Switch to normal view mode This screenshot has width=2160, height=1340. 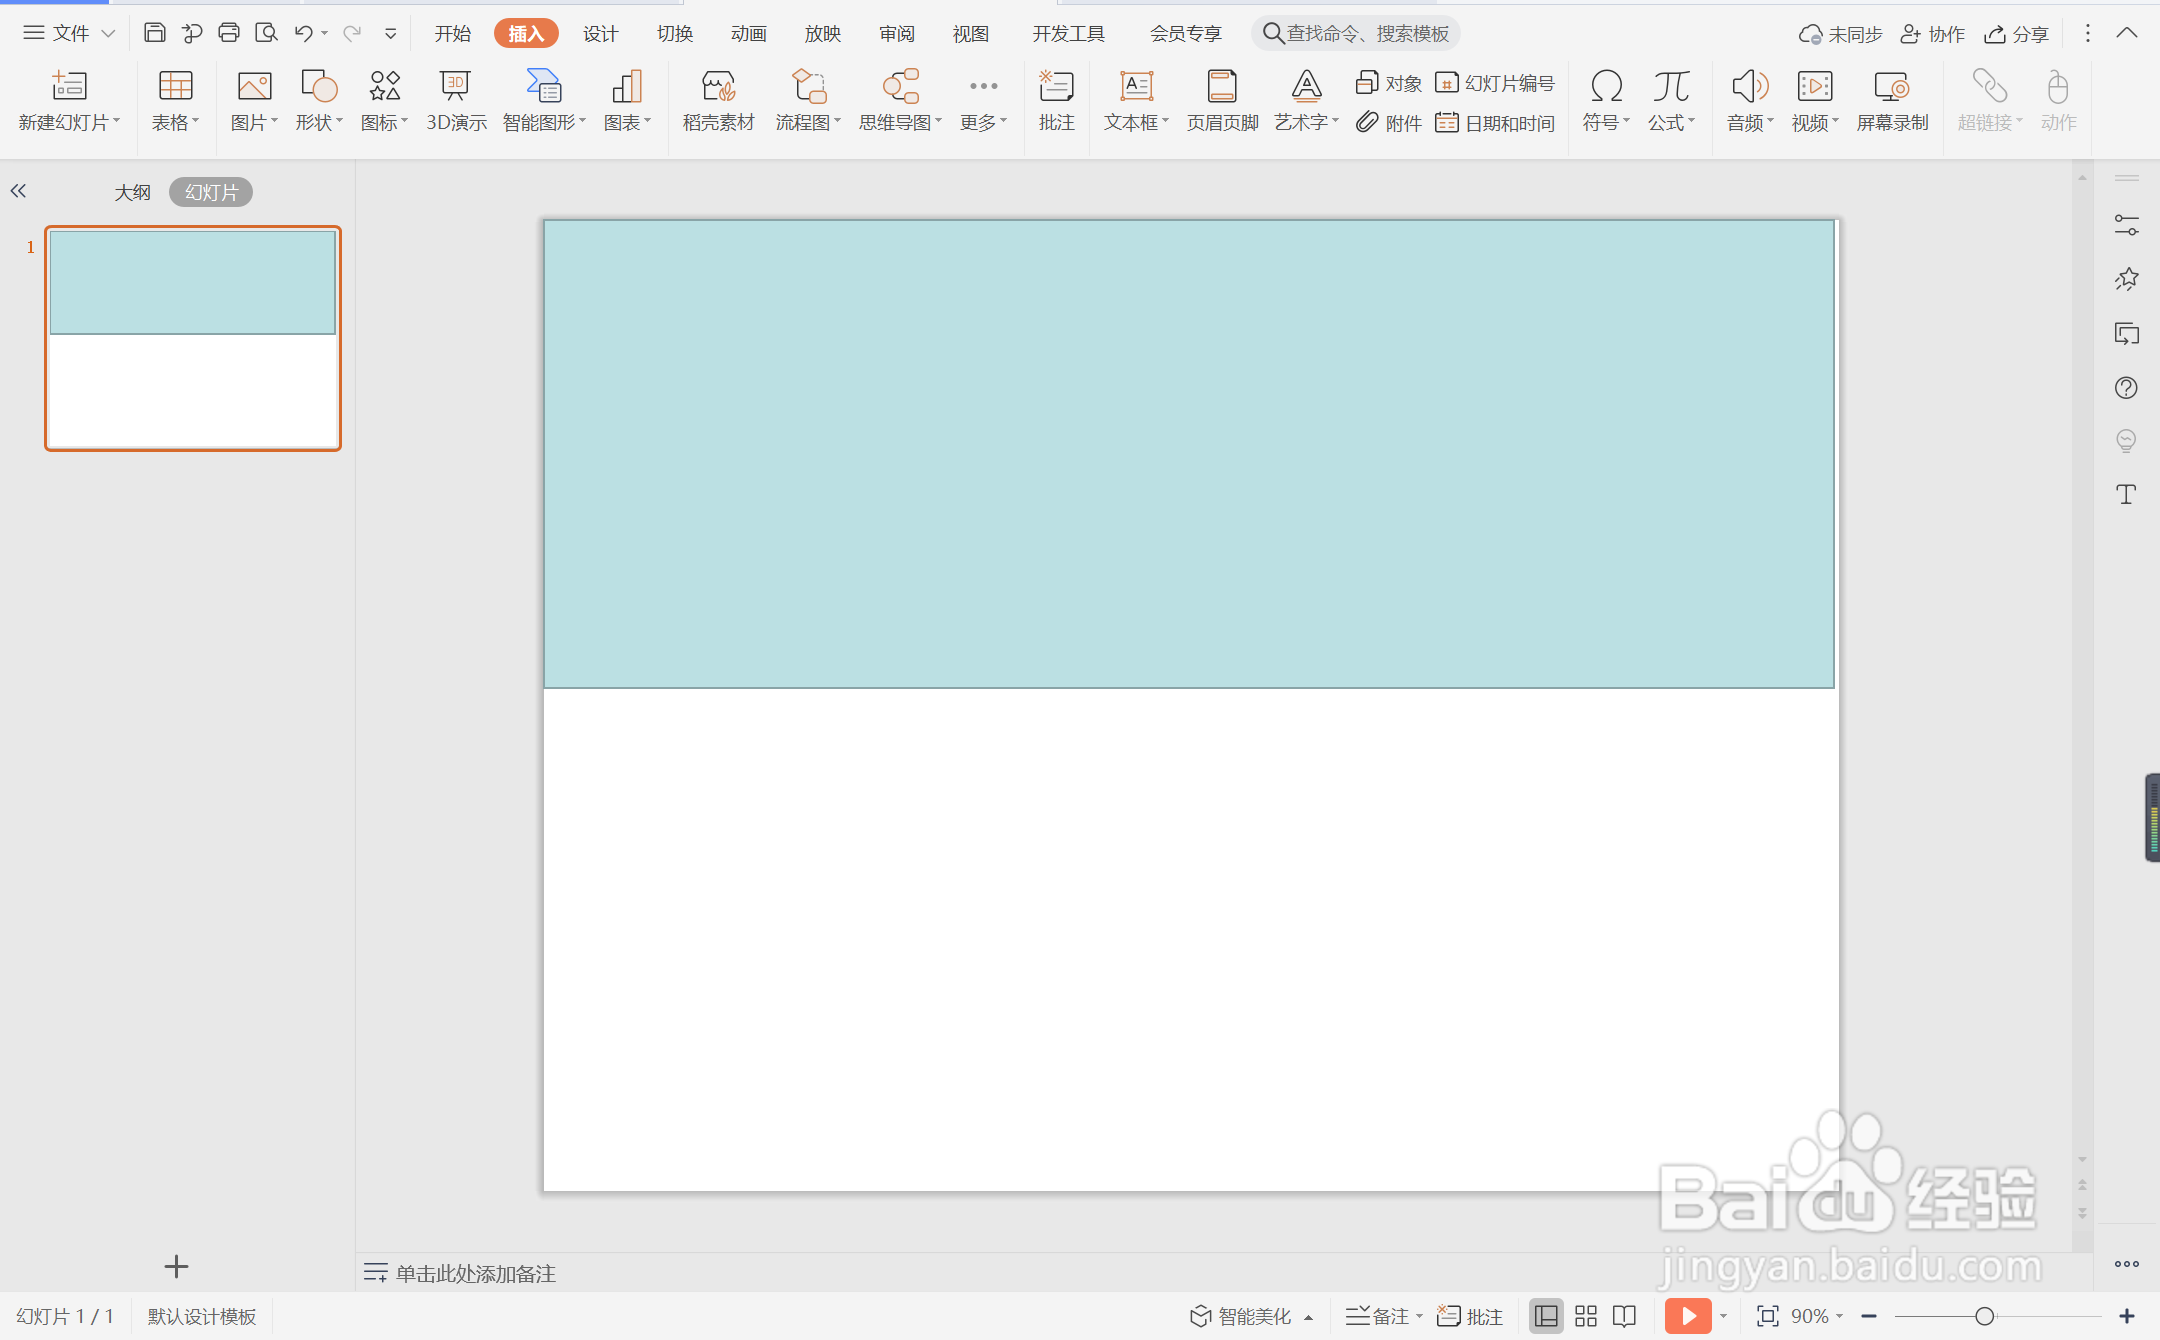pos(1545,1316)
